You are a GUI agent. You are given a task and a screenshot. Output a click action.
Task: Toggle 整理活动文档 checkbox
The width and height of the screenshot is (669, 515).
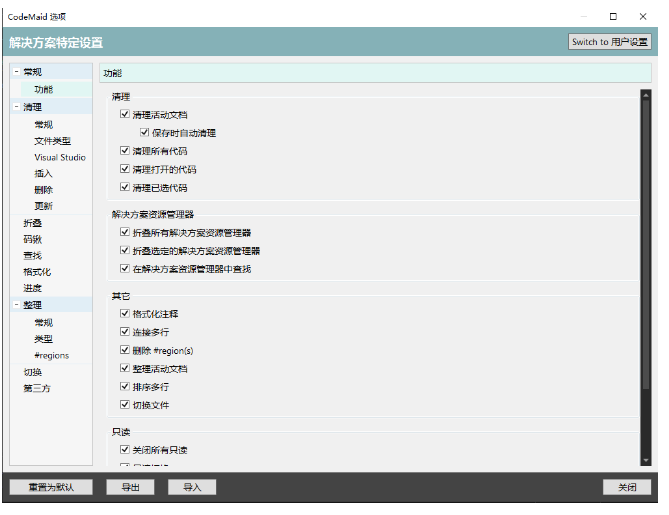click(125, 368)
